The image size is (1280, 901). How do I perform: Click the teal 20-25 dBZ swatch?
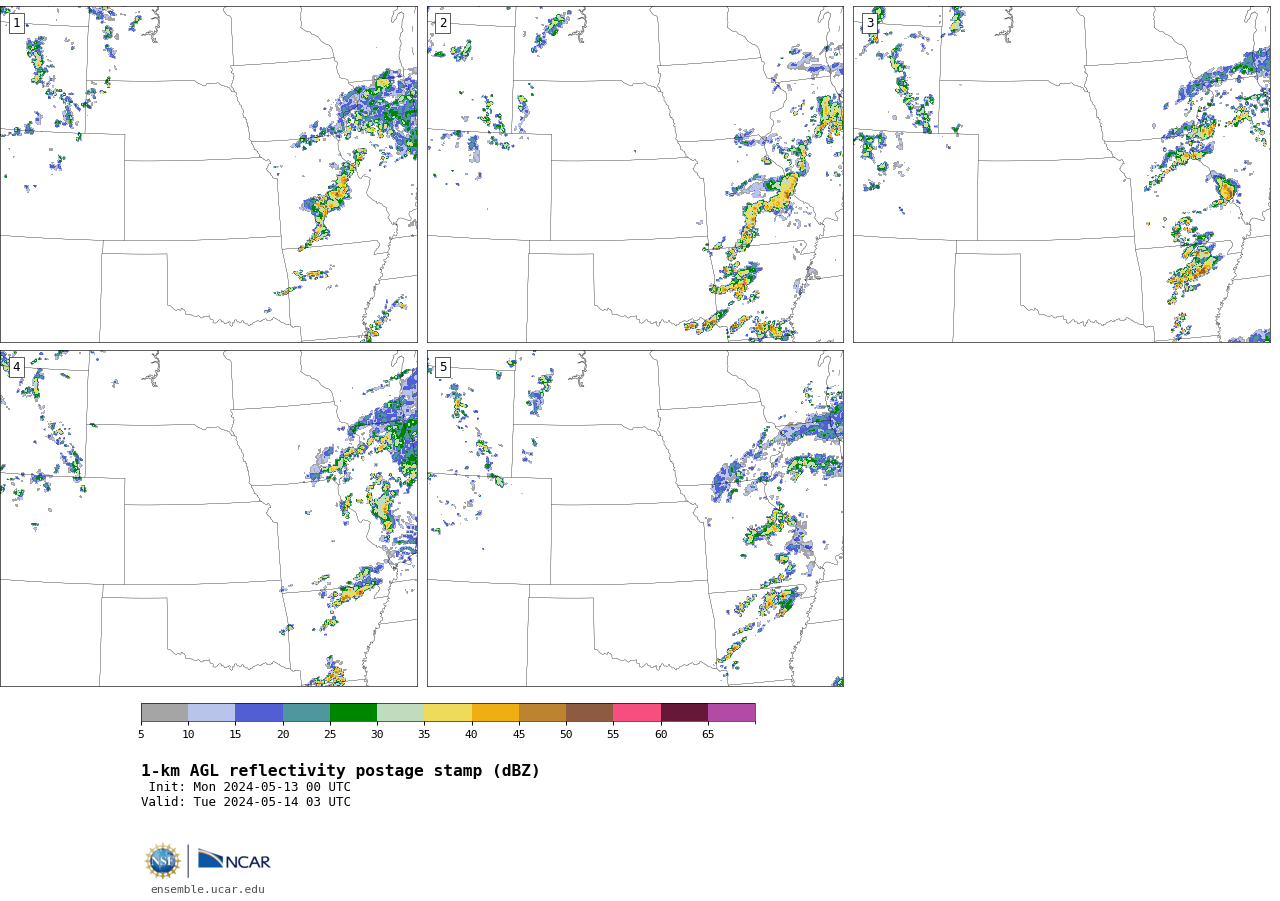pos(306,713)
